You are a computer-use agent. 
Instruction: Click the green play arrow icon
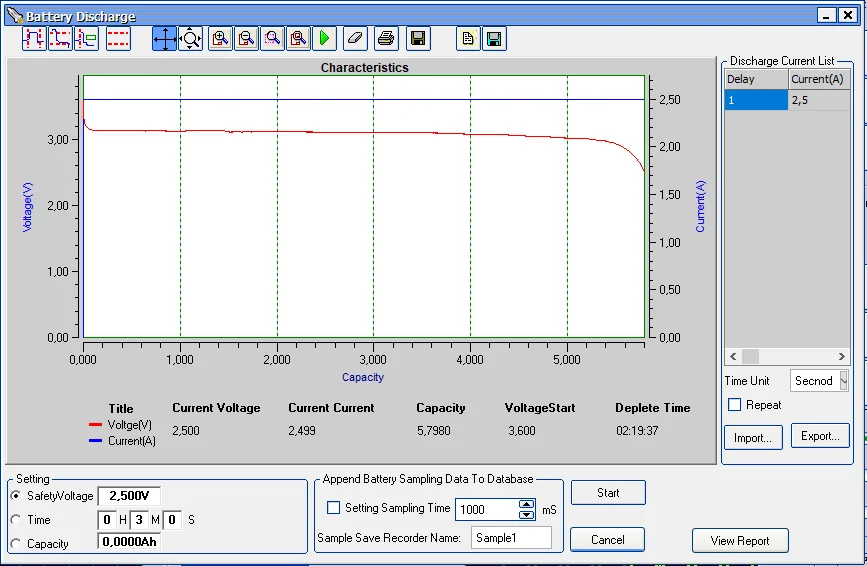coord(324,39)
